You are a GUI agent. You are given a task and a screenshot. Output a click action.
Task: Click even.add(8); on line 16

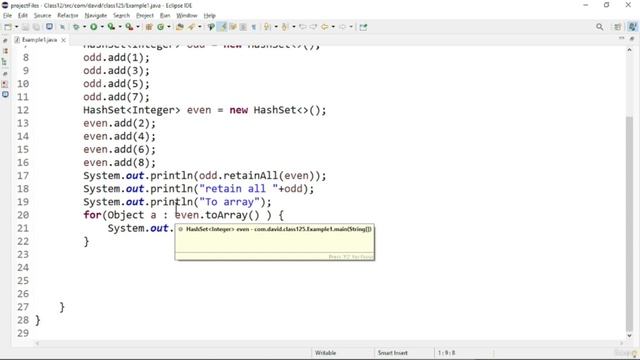[x=120, y=162]
